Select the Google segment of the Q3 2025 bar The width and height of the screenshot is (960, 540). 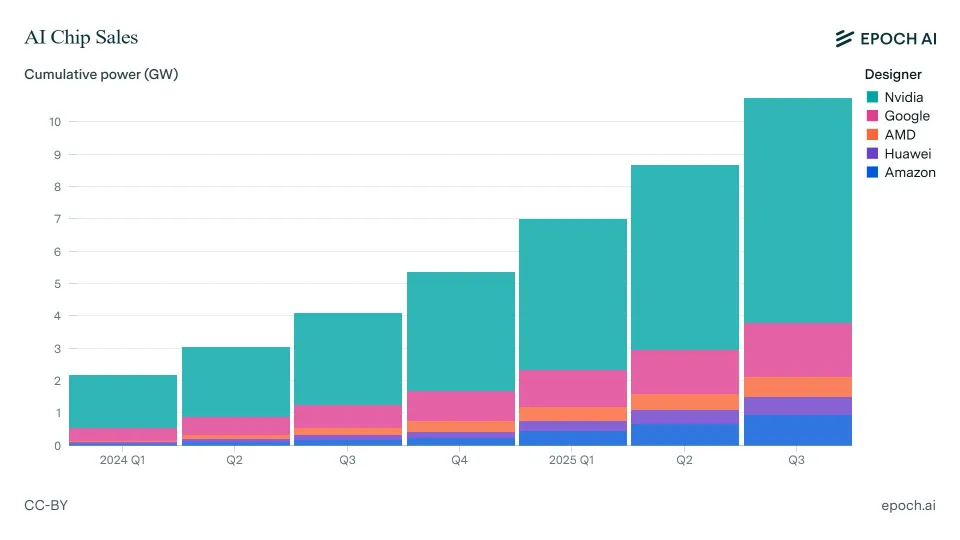pyautogui.click(x=797, y=350)
